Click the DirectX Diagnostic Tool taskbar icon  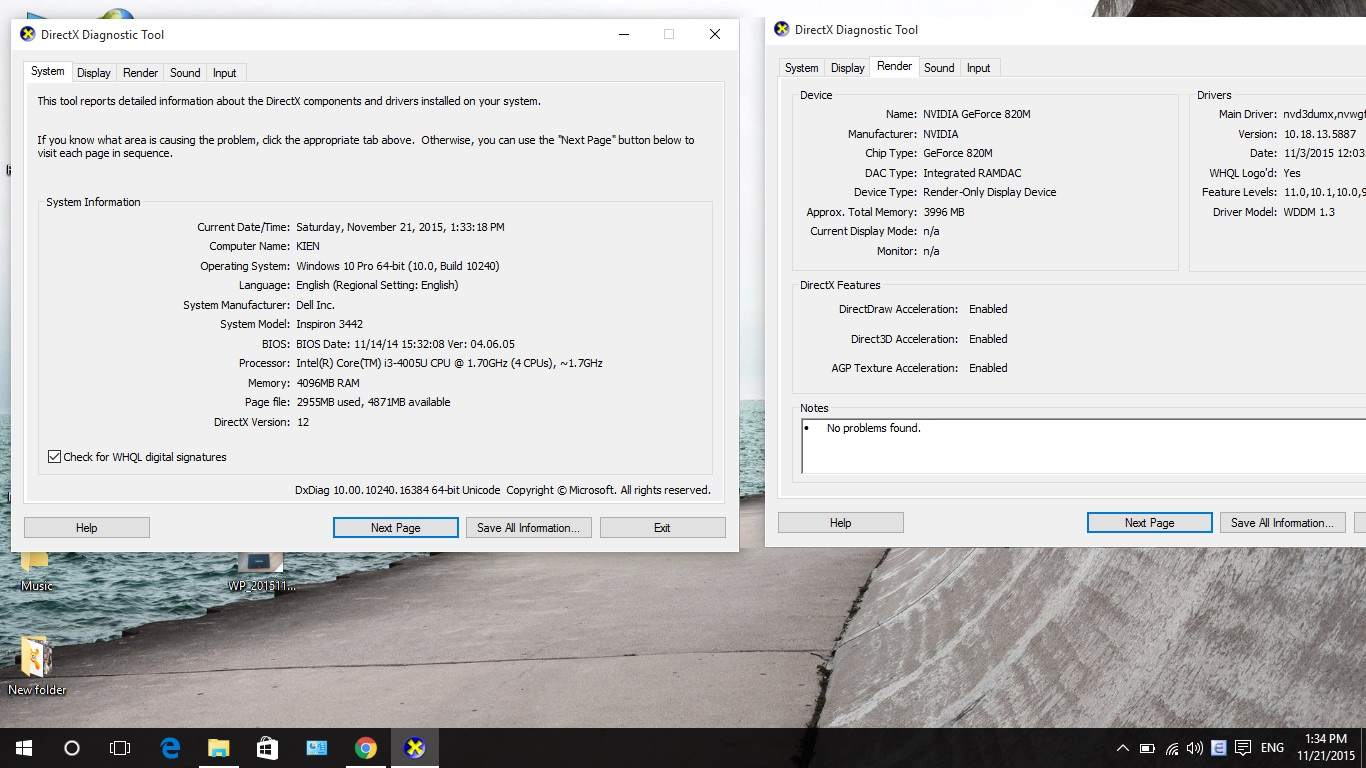pos(414,747)
